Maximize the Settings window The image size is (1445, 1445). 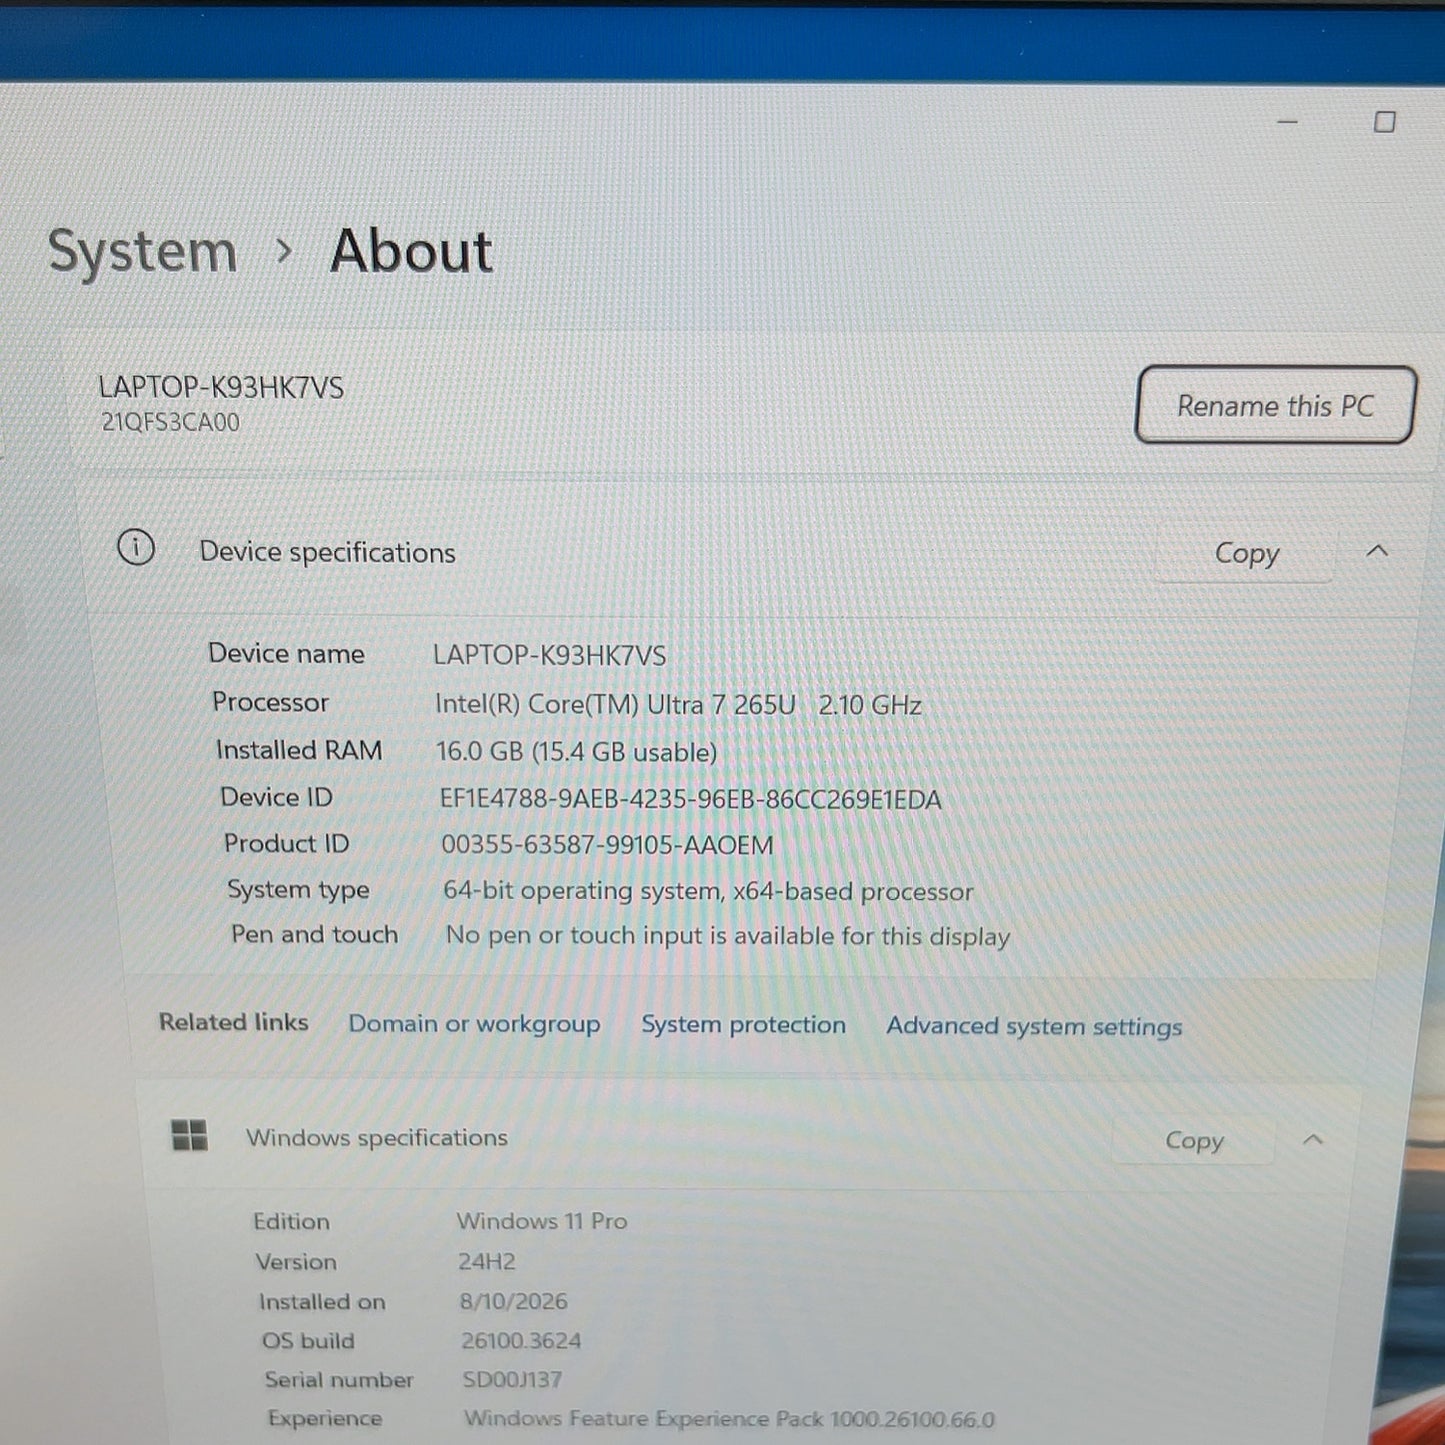coord(1385,122)
